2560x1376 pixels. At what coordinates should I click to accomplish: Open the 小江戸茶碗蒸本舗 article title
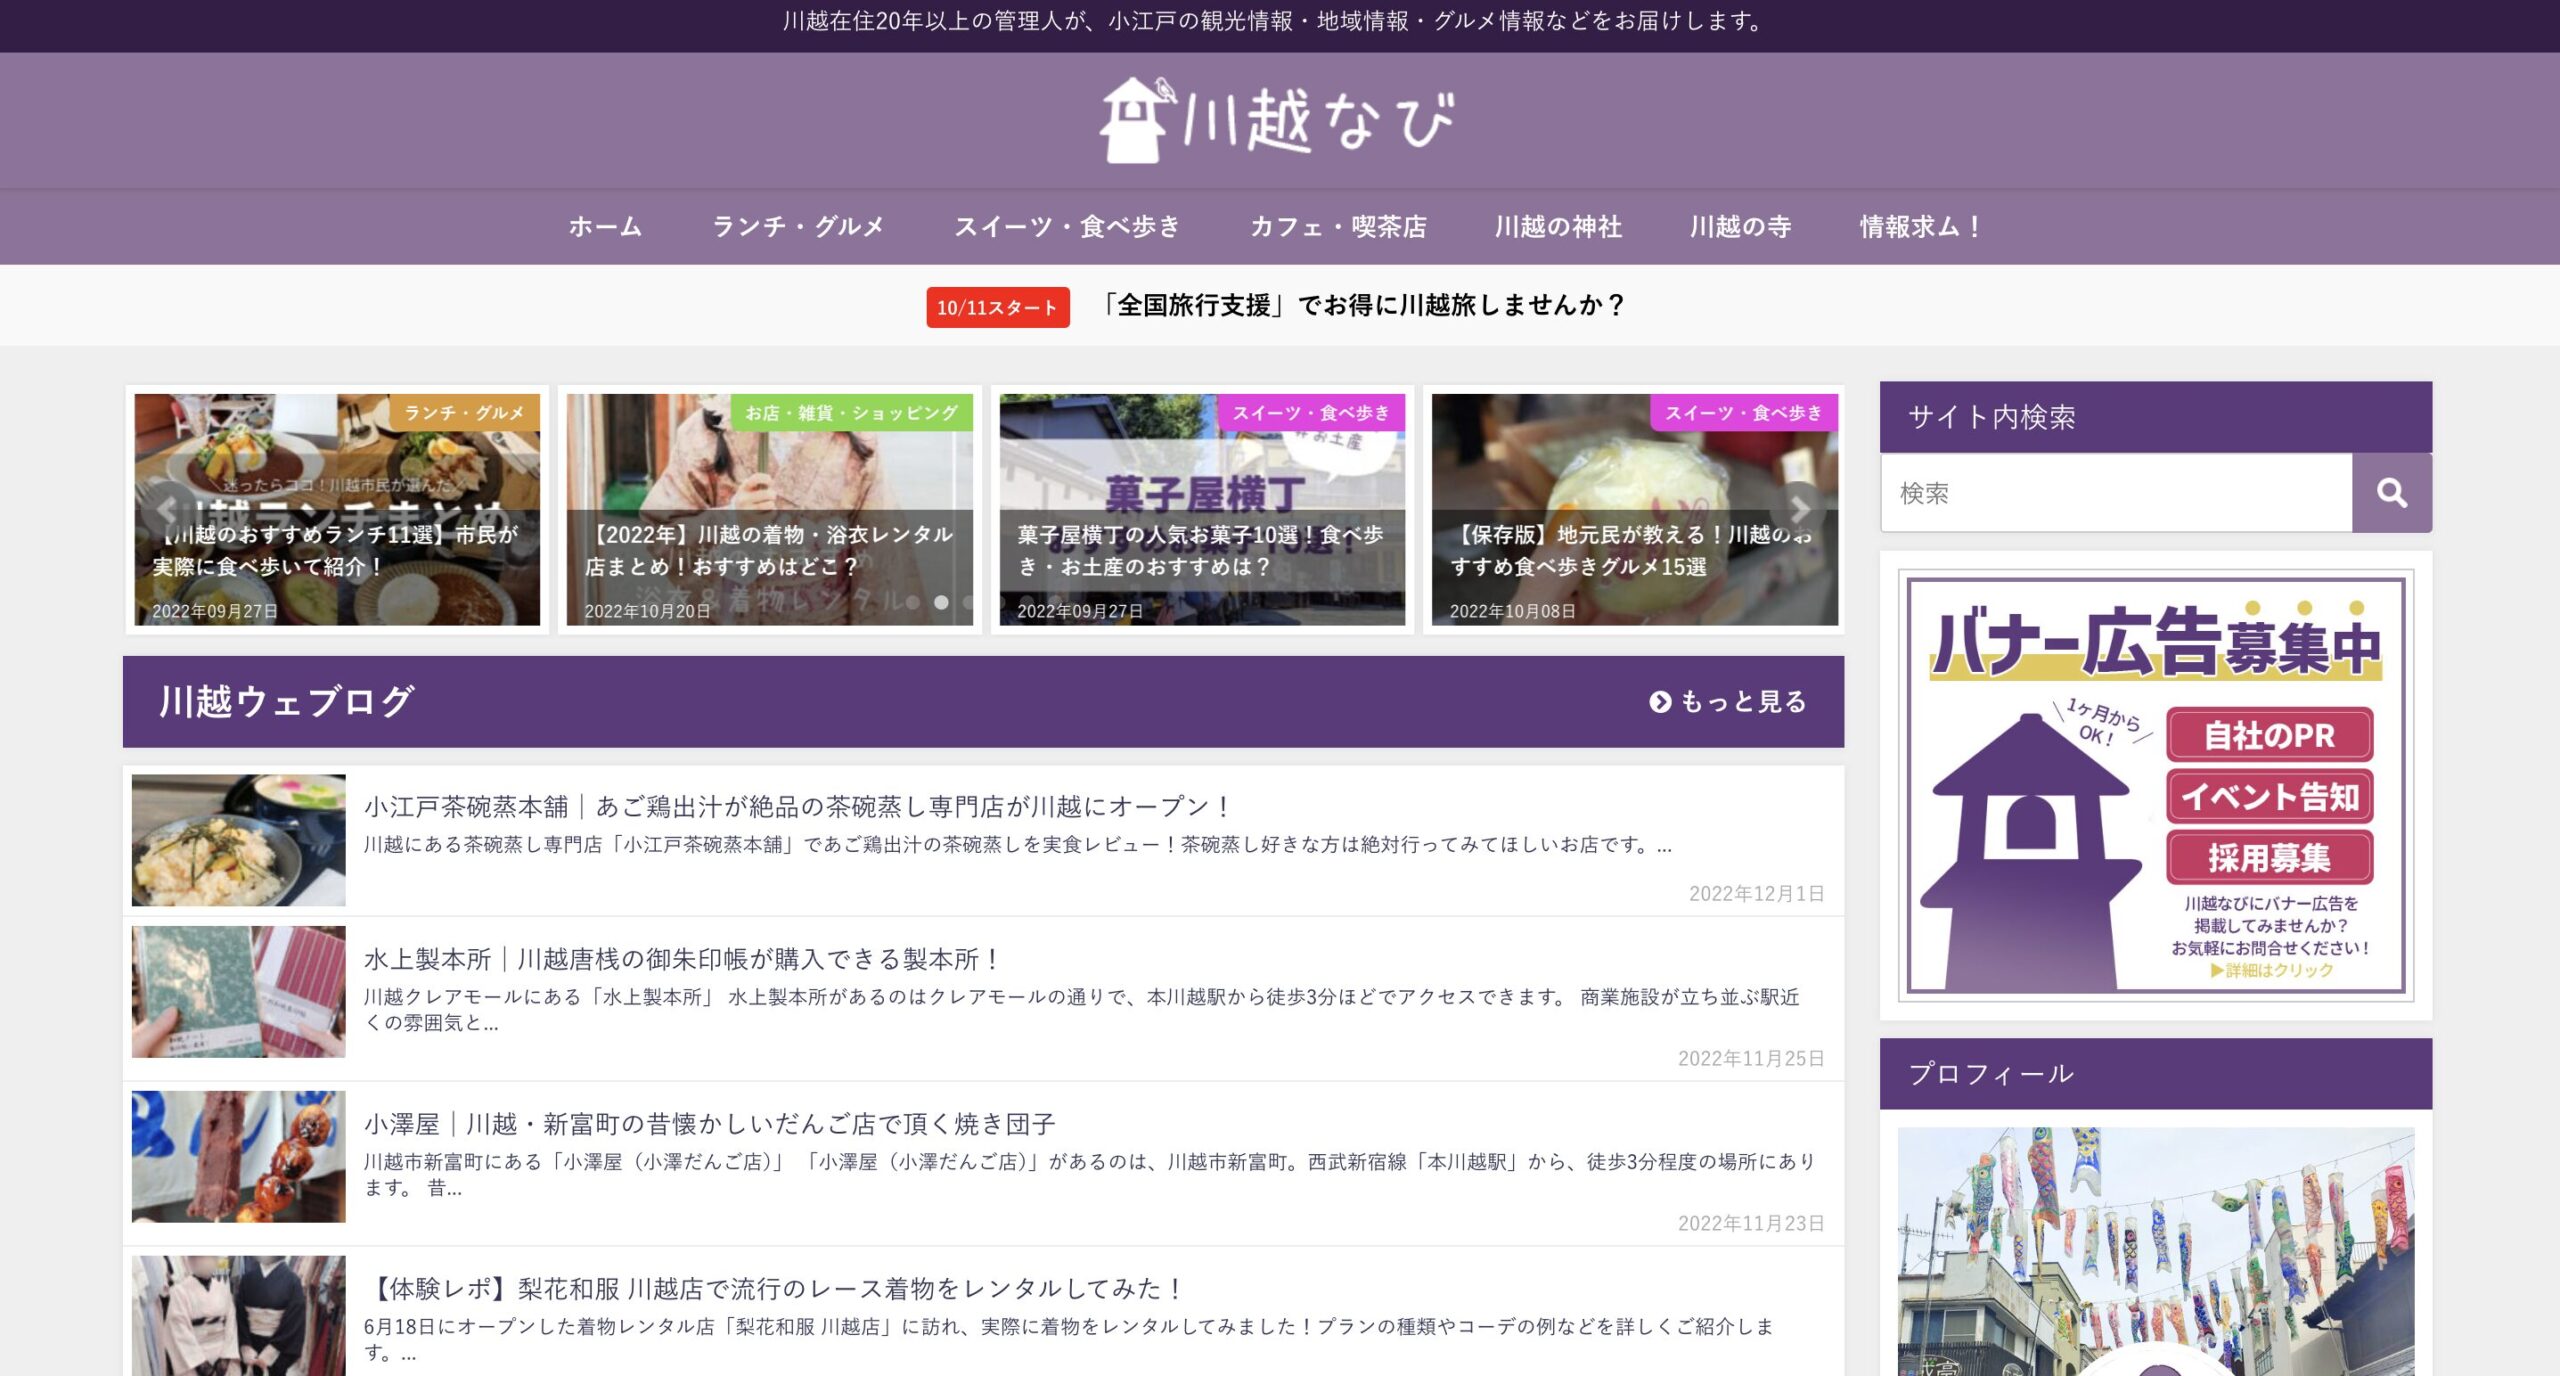click(x=797, y=806)
